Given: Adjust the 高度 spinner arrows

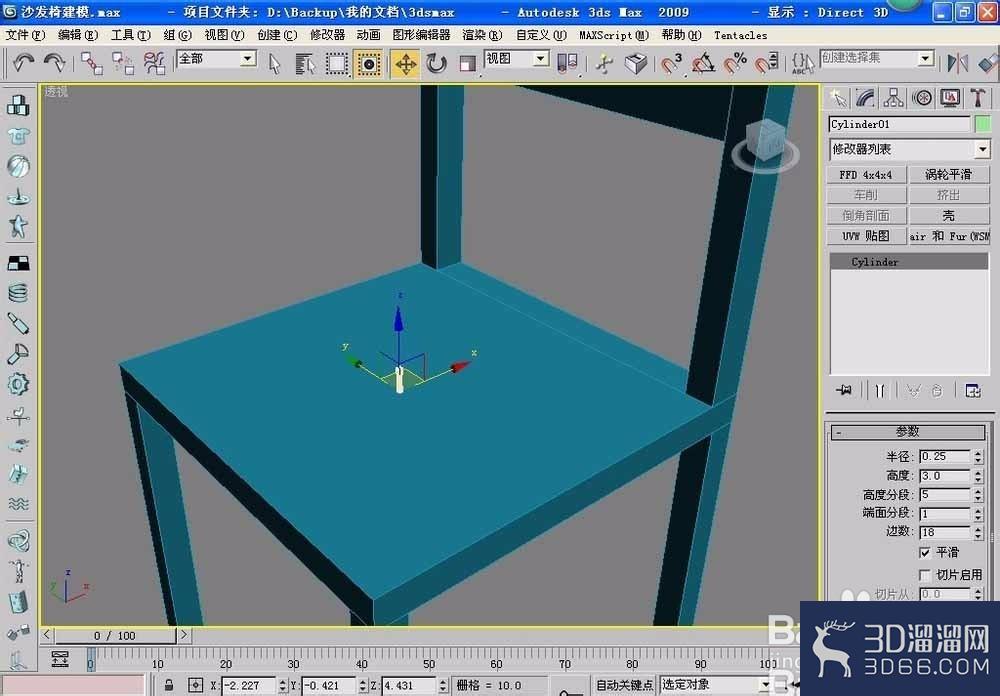Looking at the screenshot, I should click(x=978, y=476).
